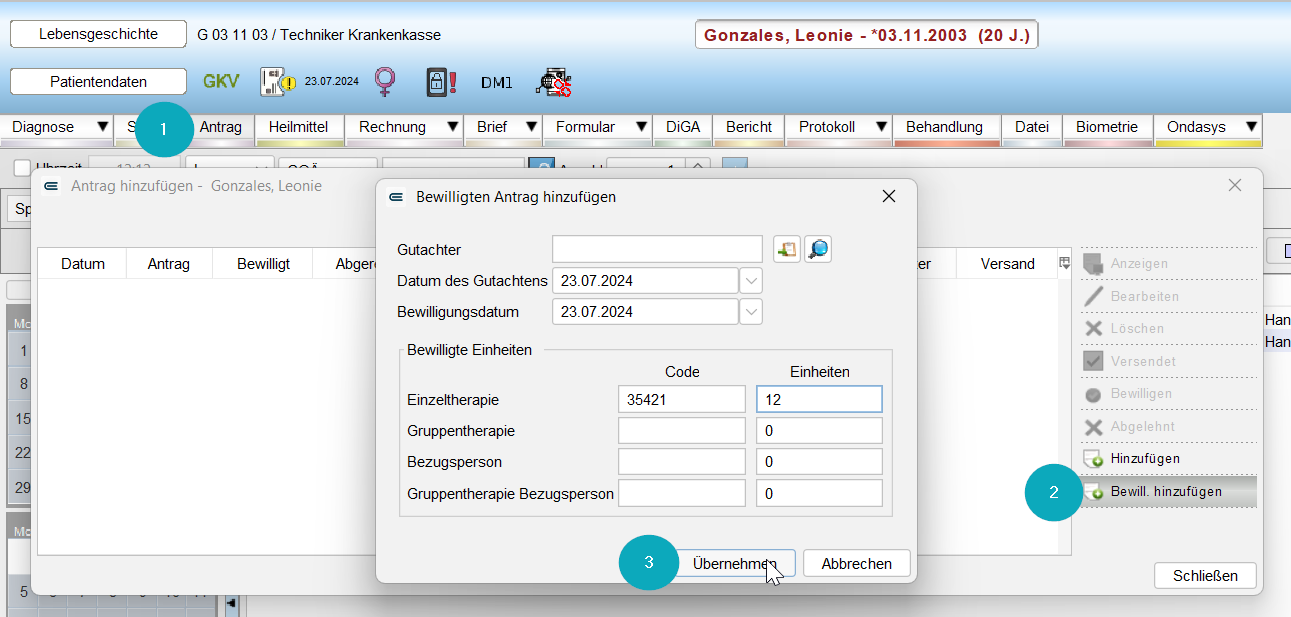Click the Gruppentherapie Code field
Screen dimensions: 1291x617
pyautogui.click(x=682, y=431)
